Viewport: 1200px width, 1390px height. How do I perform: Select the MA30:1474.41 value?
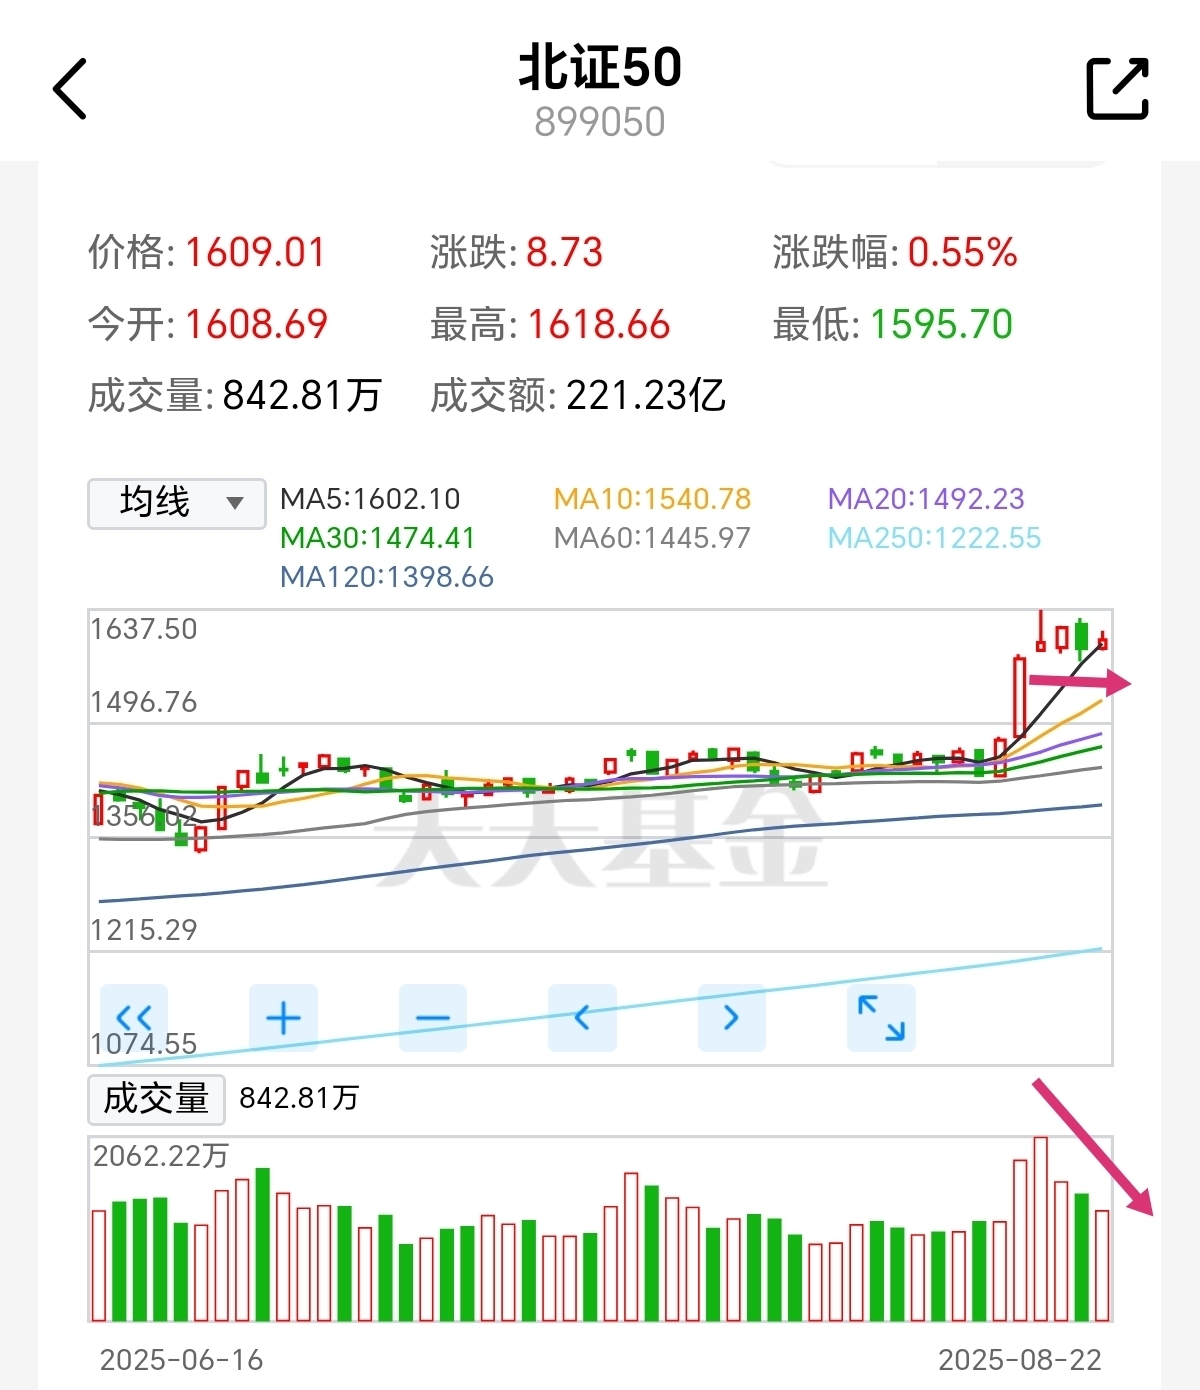(377, 538)
